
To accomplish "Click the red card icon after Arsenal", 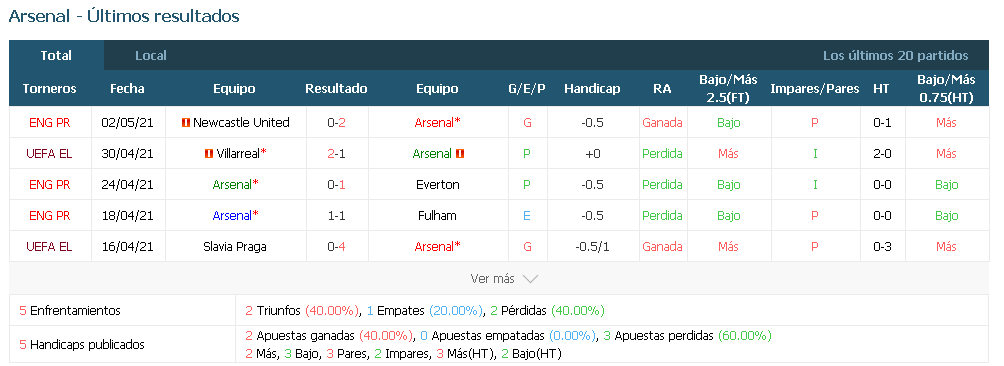I will click(x=460, y=154).
